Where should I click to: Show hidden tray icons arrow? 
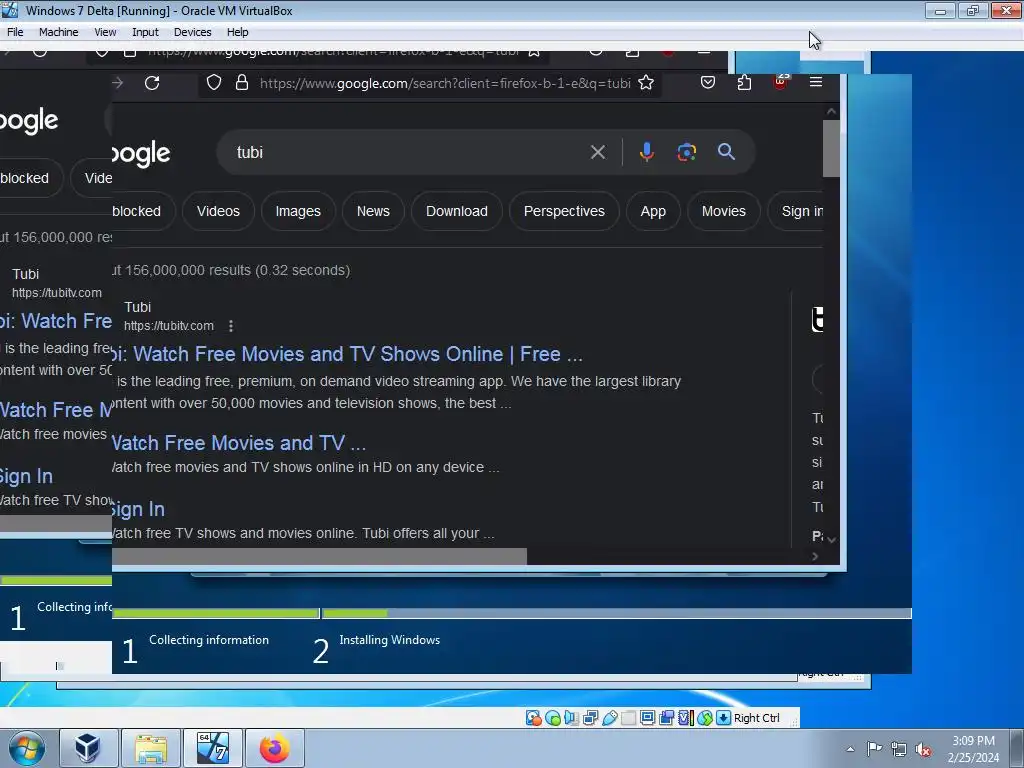tap(850, 749)
